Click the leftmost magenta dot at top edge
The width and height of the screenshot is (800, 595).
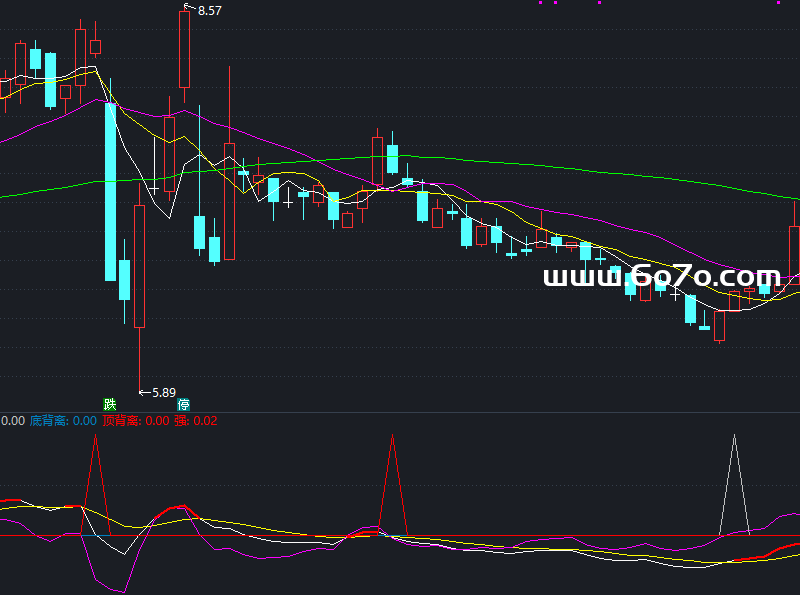click(541, 2)
